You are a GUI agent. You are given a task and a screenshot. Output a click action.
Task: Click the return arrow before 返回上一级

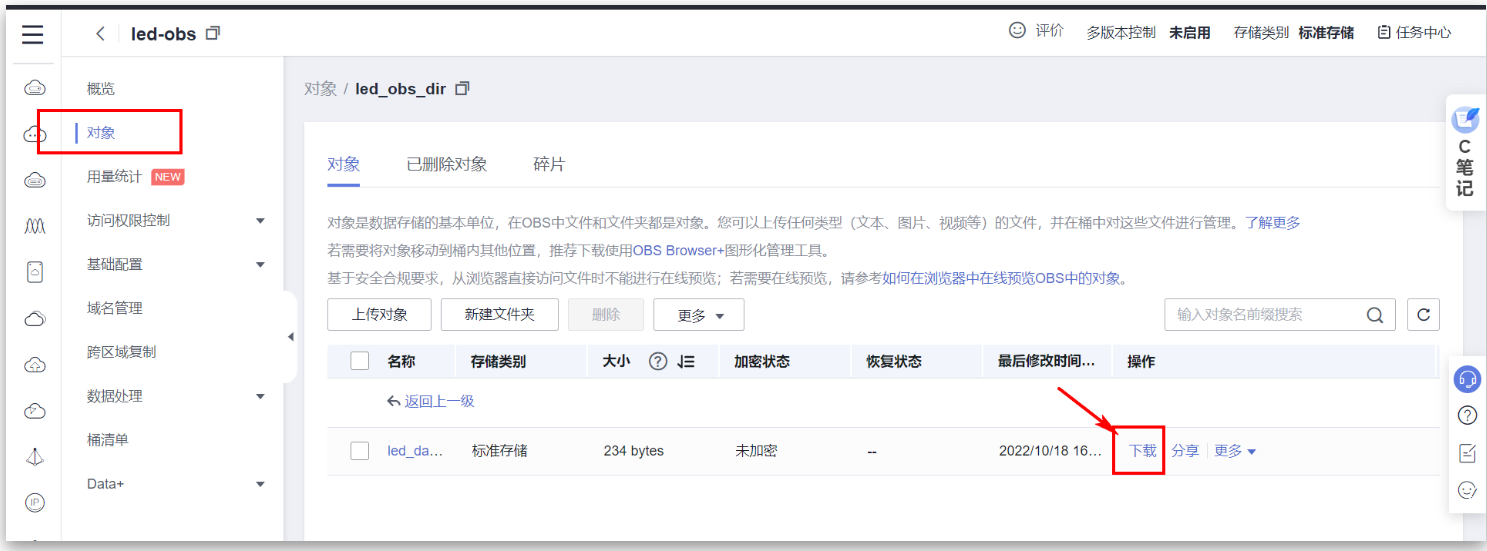393,401
